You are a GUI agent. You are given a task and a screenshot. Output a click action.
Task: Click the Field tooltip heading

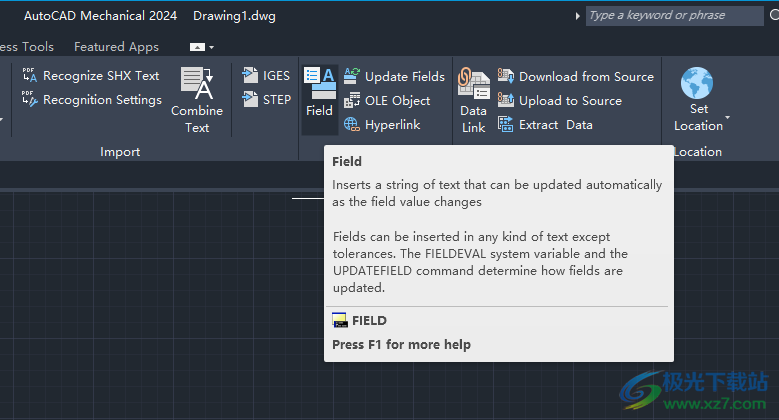347,162
